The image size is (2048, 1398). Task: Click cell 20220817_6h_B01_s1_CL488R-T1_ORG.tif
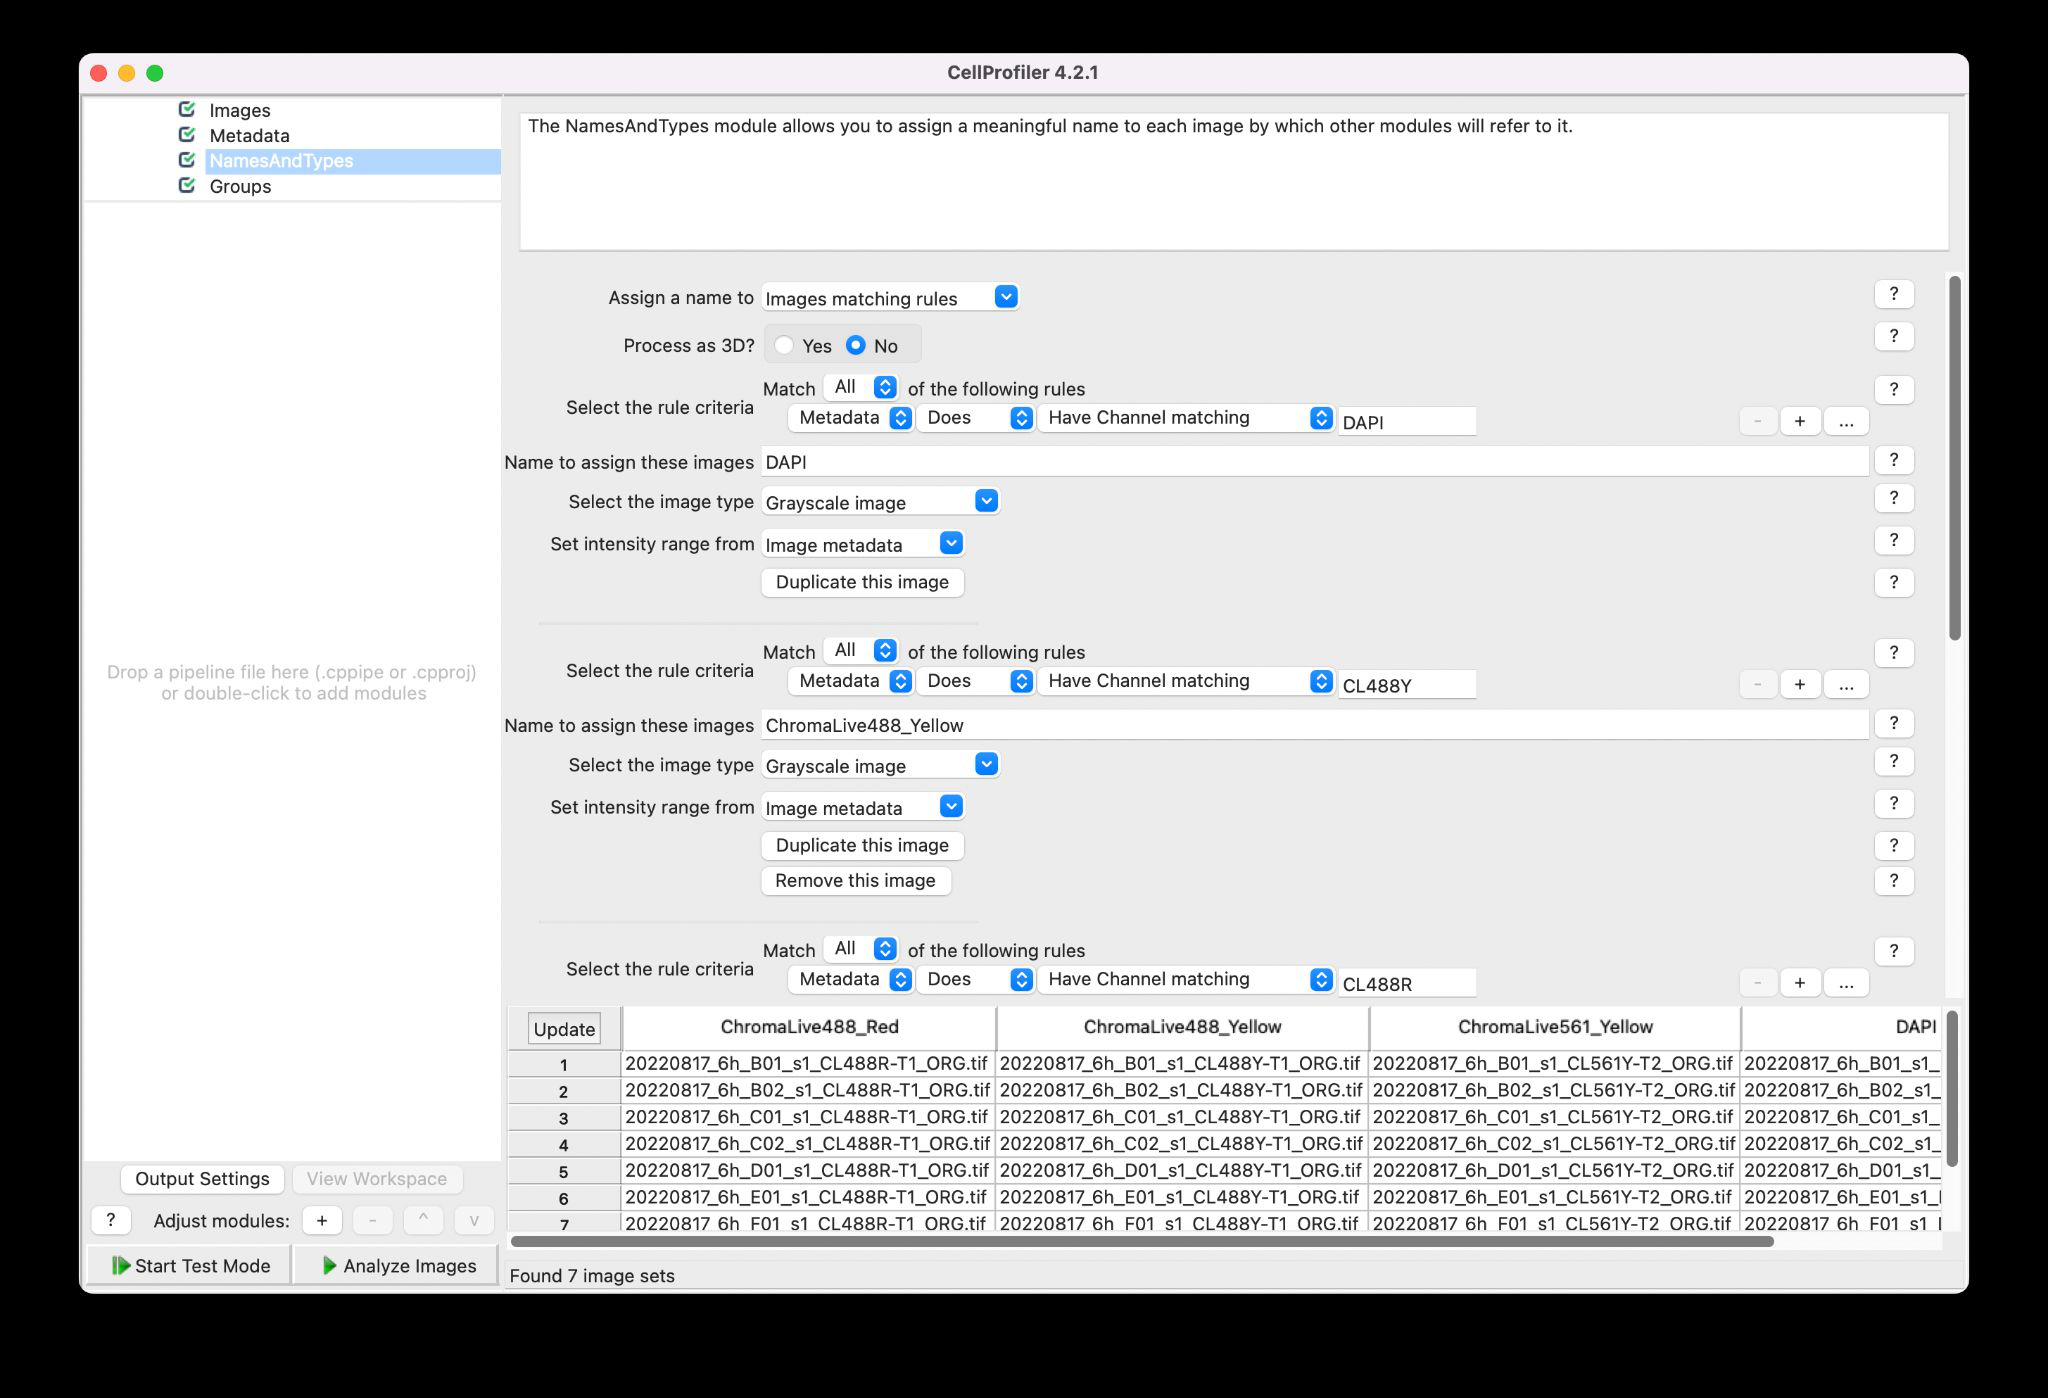pyautogui.click(x=806, y=1063)
